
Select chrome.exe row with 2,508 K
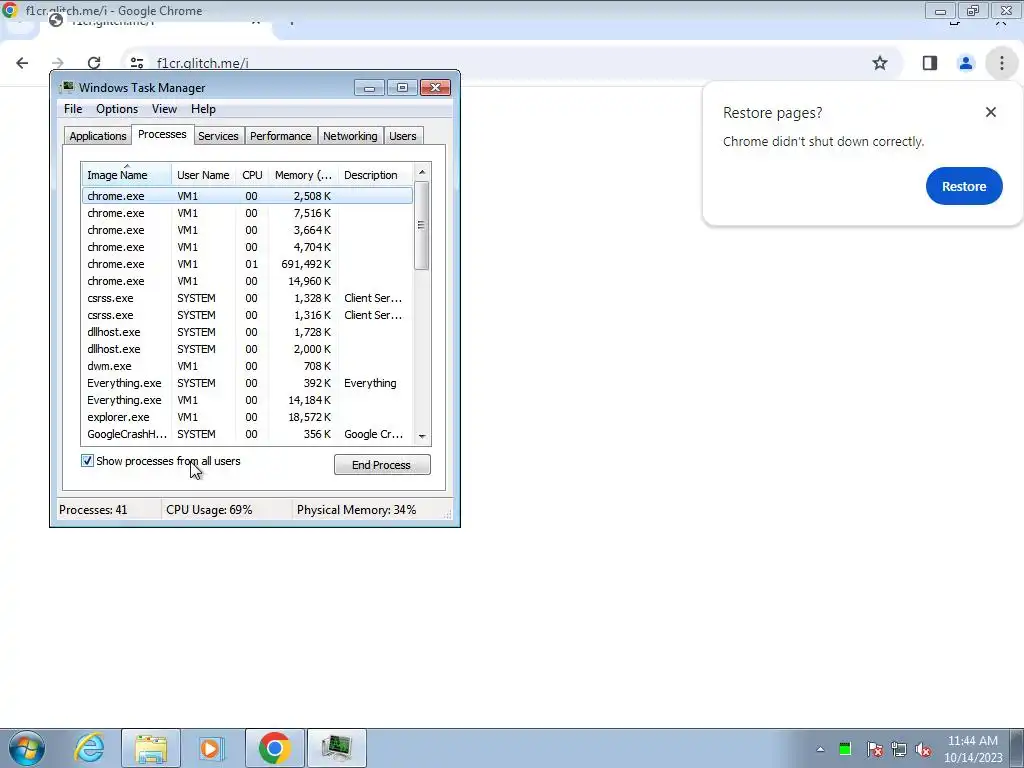coord(247,196)
